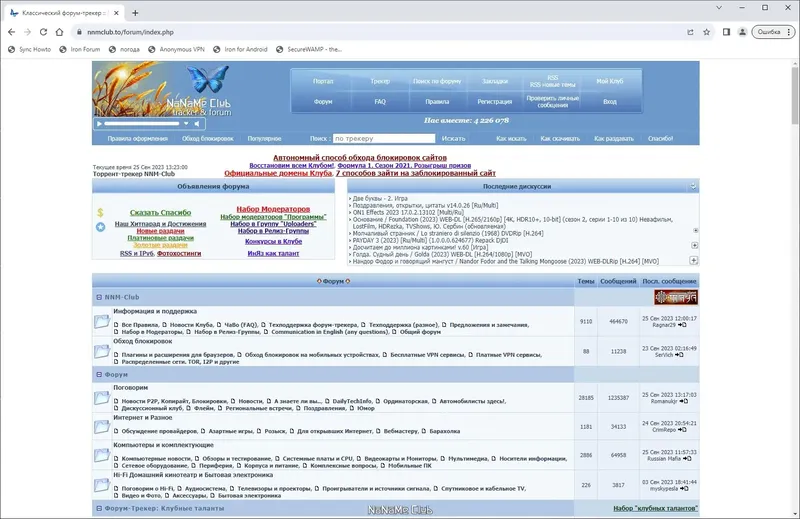Screen dimensions: 800x519
Task: Go to last post by Ragnar29 arrow icon
Action: pos(682,325)
